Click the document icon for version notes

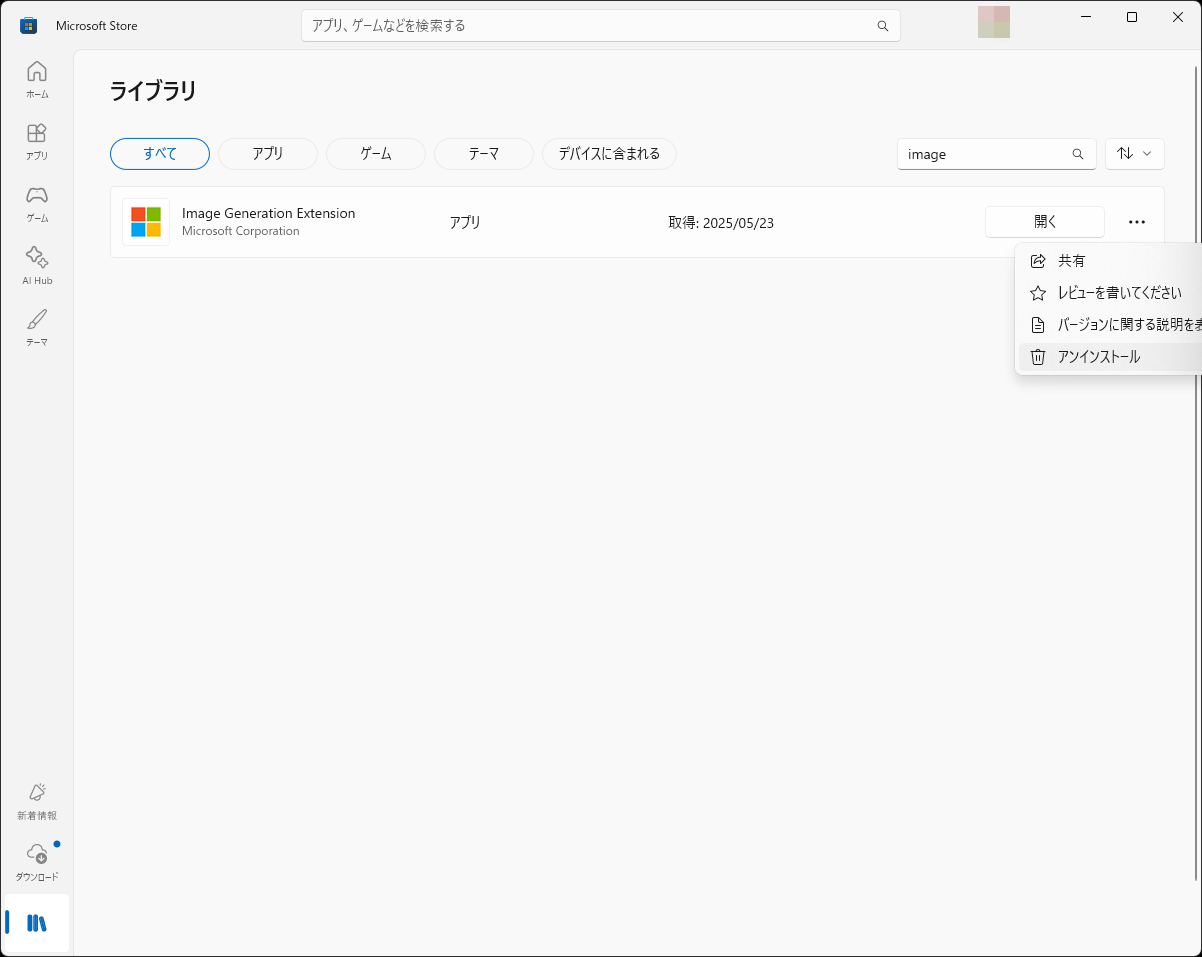tap(1038, 325)
